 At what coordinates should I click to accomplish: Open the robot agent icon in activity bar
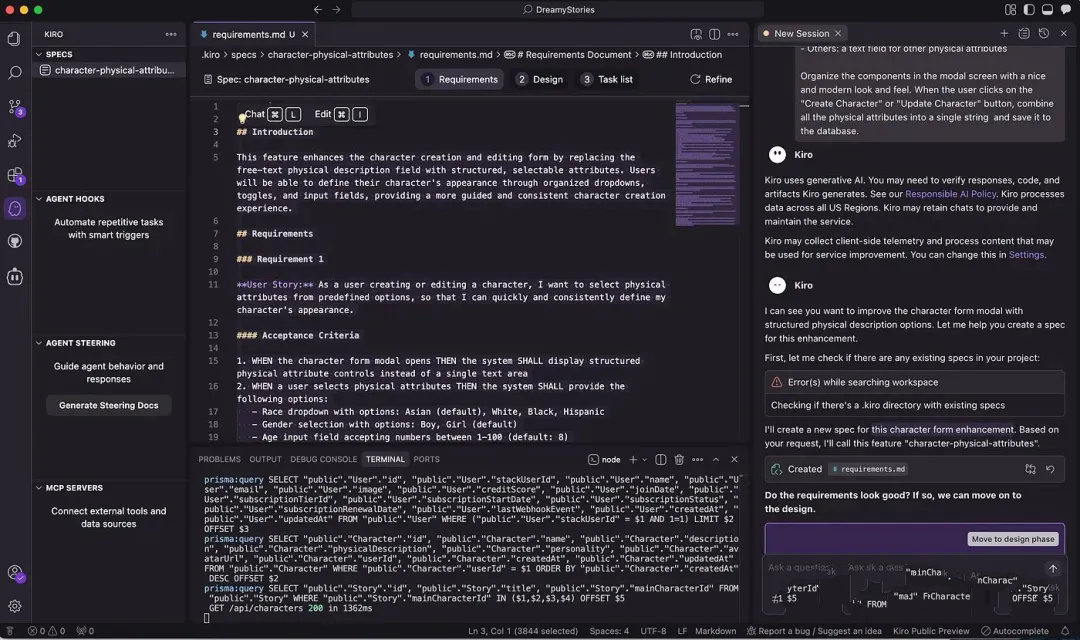click(x=14, y=276)
